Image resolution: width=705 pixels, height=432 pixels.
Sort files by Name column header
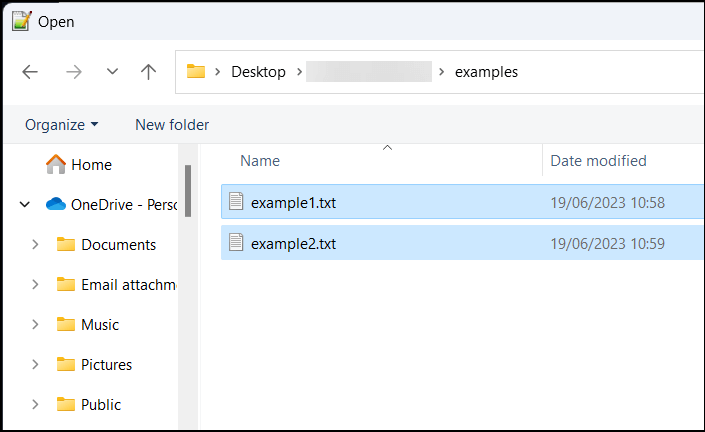260,161
